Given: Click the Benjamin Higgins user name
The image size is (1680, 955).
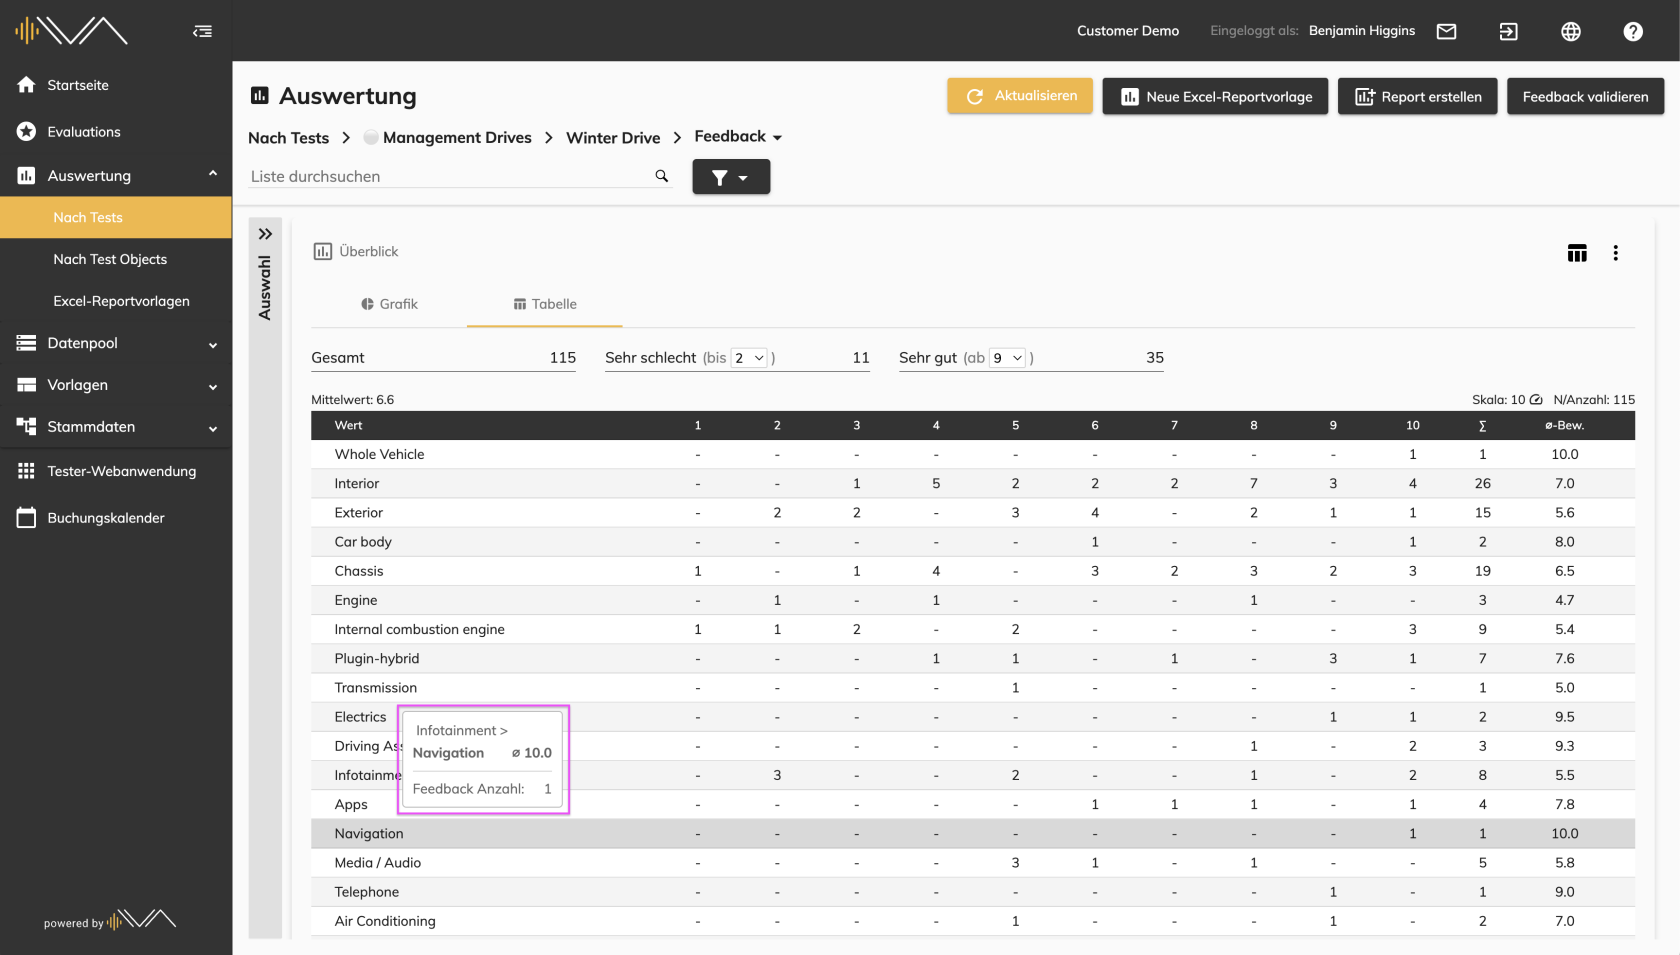Looking at the screenshot, I should tap(1362, 31).
